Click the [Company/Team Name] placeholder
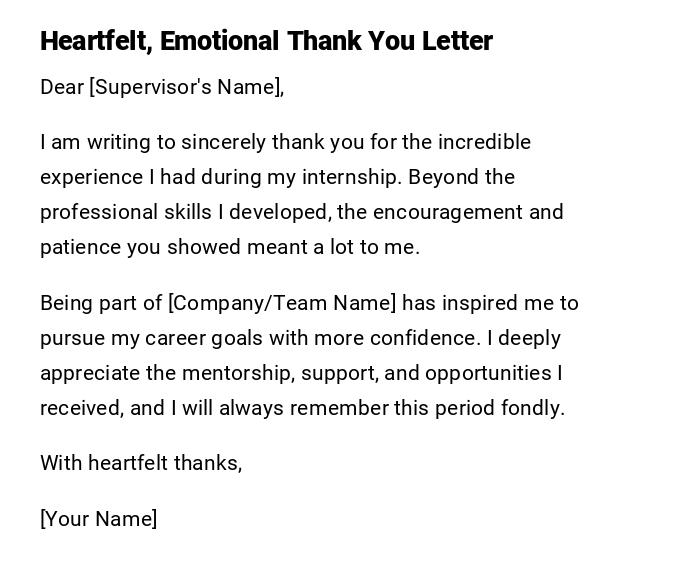This screenshot has height=581, width=700. pyautogui.click(x=282, y=303)
